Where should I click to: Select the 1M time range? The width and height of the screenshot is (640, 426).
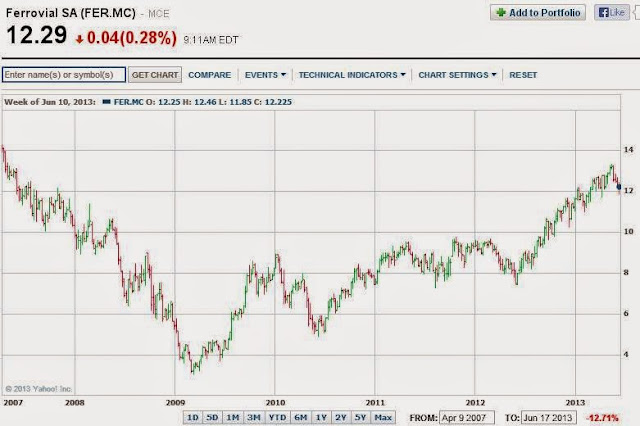[233, 417]
